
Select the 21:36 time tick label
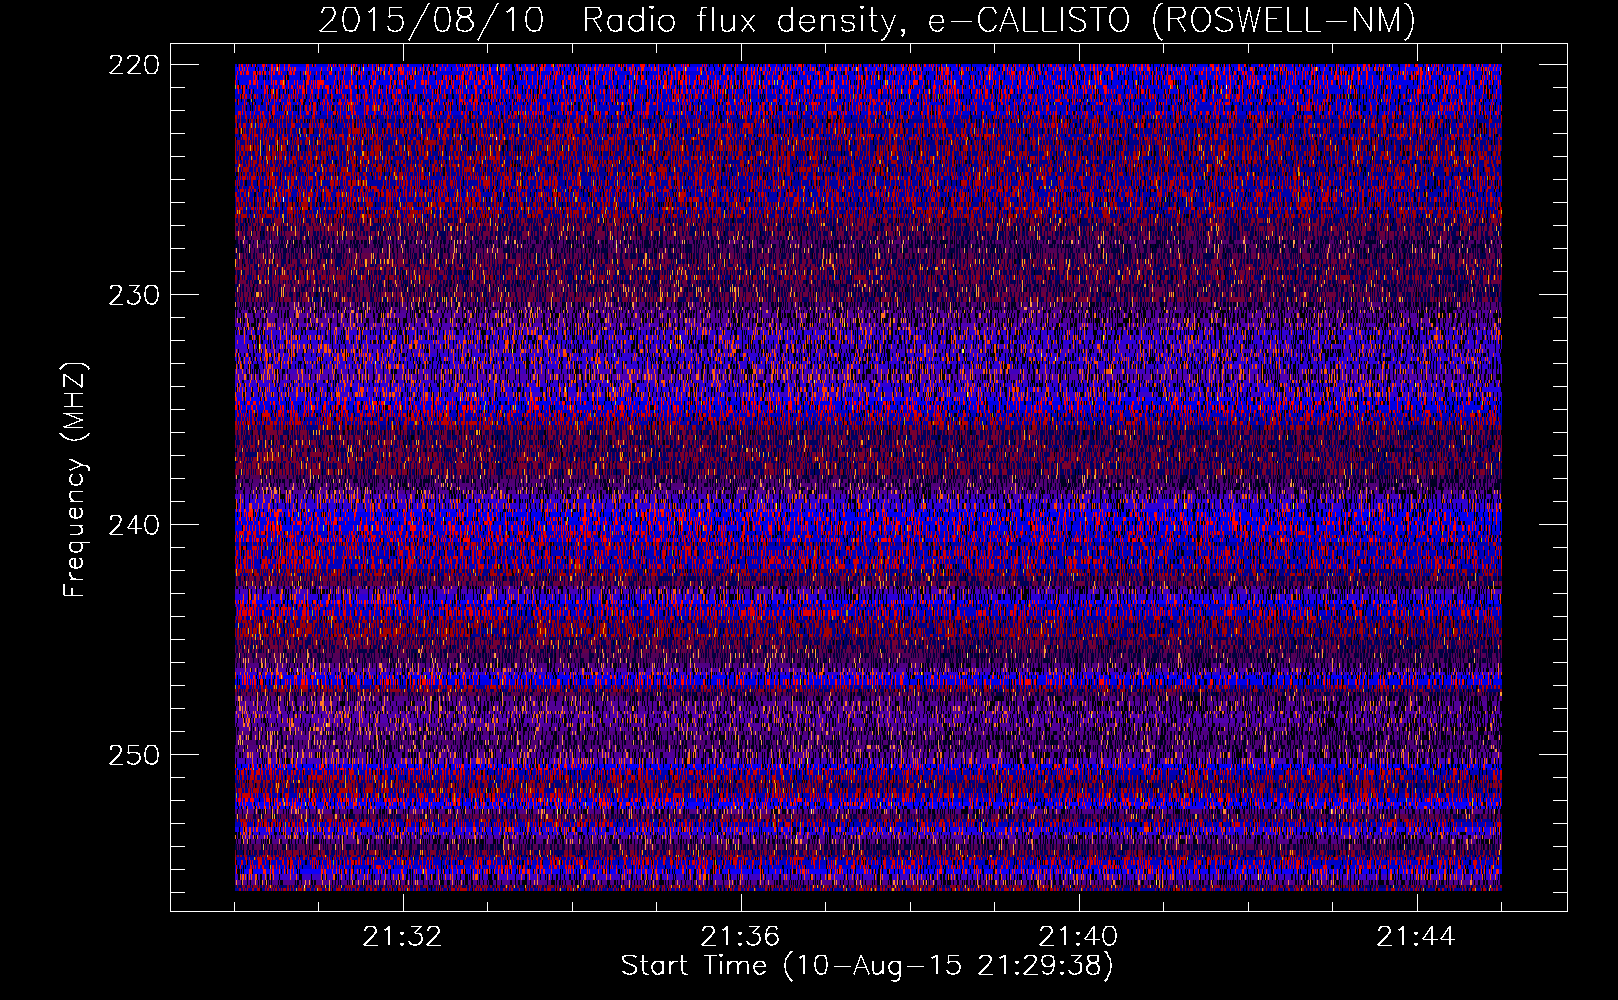740,937
